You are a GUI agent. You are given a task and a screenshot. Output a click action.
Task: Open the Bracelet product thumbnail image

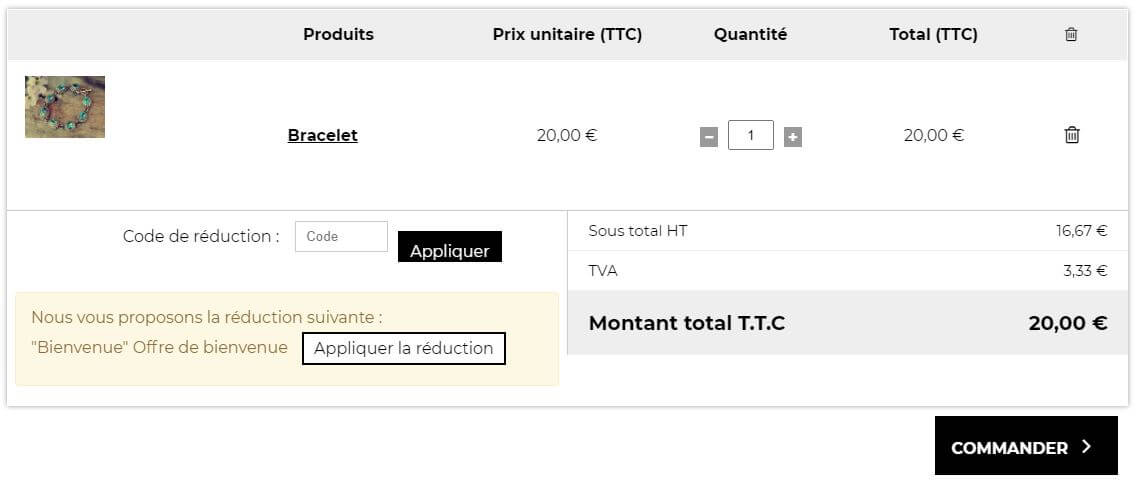click(65, 107)
